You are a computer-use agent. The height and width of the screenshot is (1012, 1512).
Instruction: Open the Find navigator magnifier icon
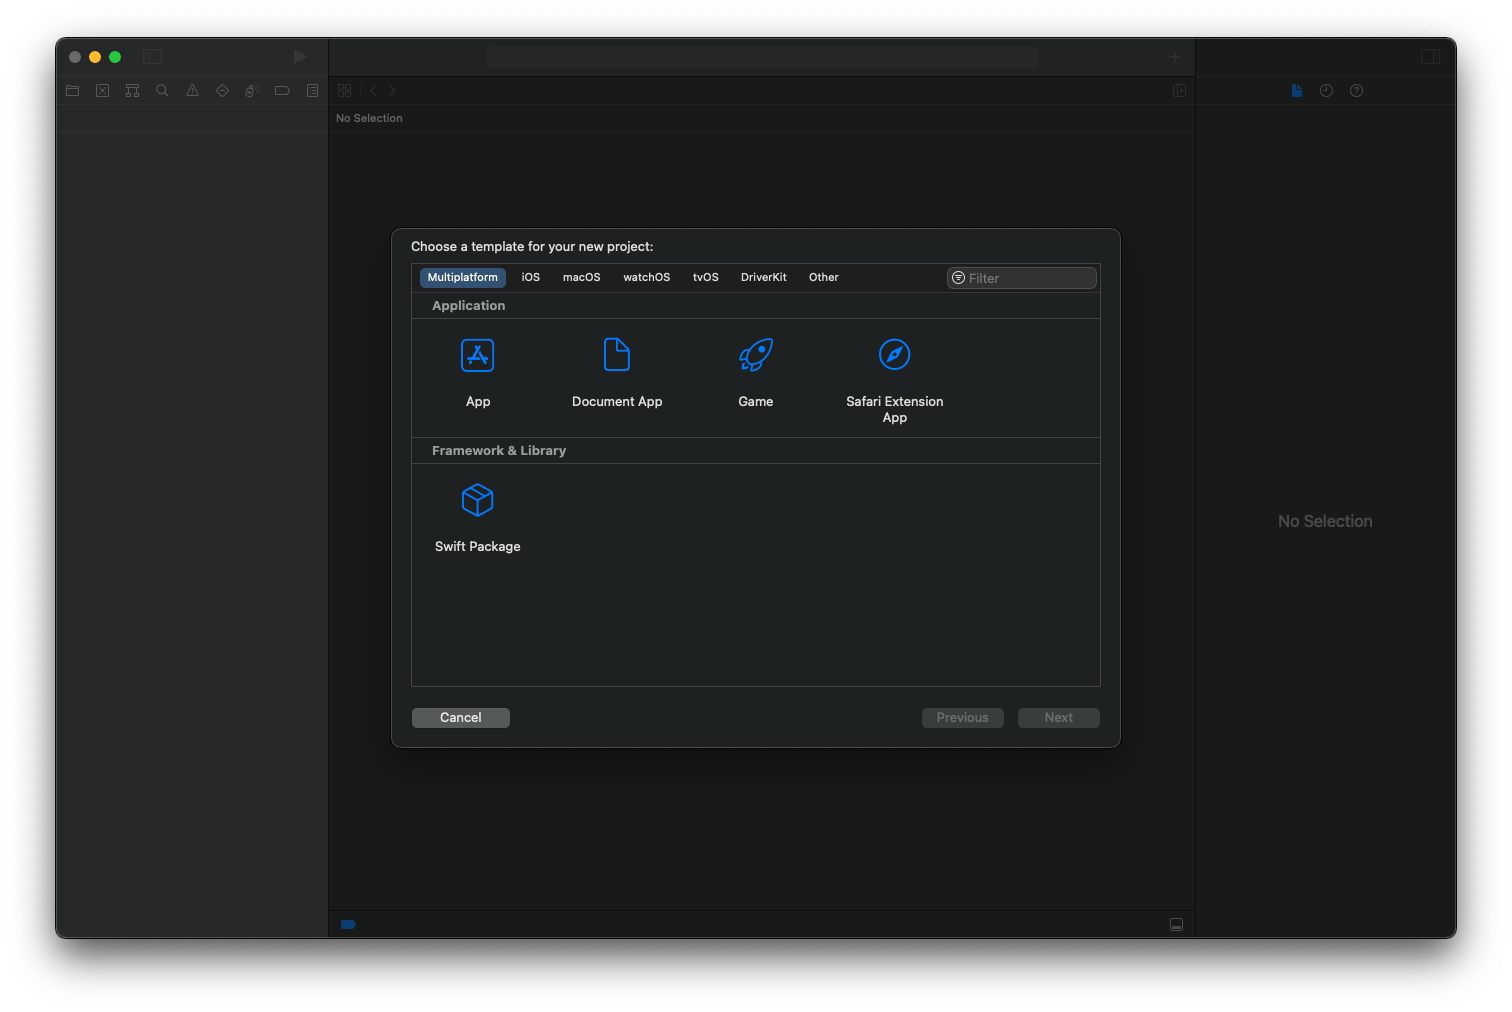(162, 91)
